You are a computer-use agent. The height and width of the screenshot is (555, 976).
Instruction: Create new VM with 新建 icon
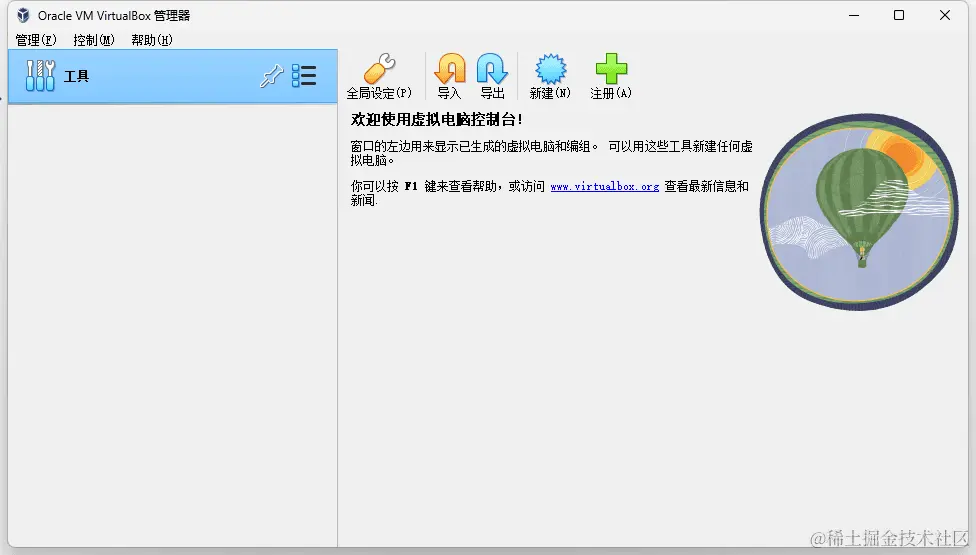(x=550, y=69)
